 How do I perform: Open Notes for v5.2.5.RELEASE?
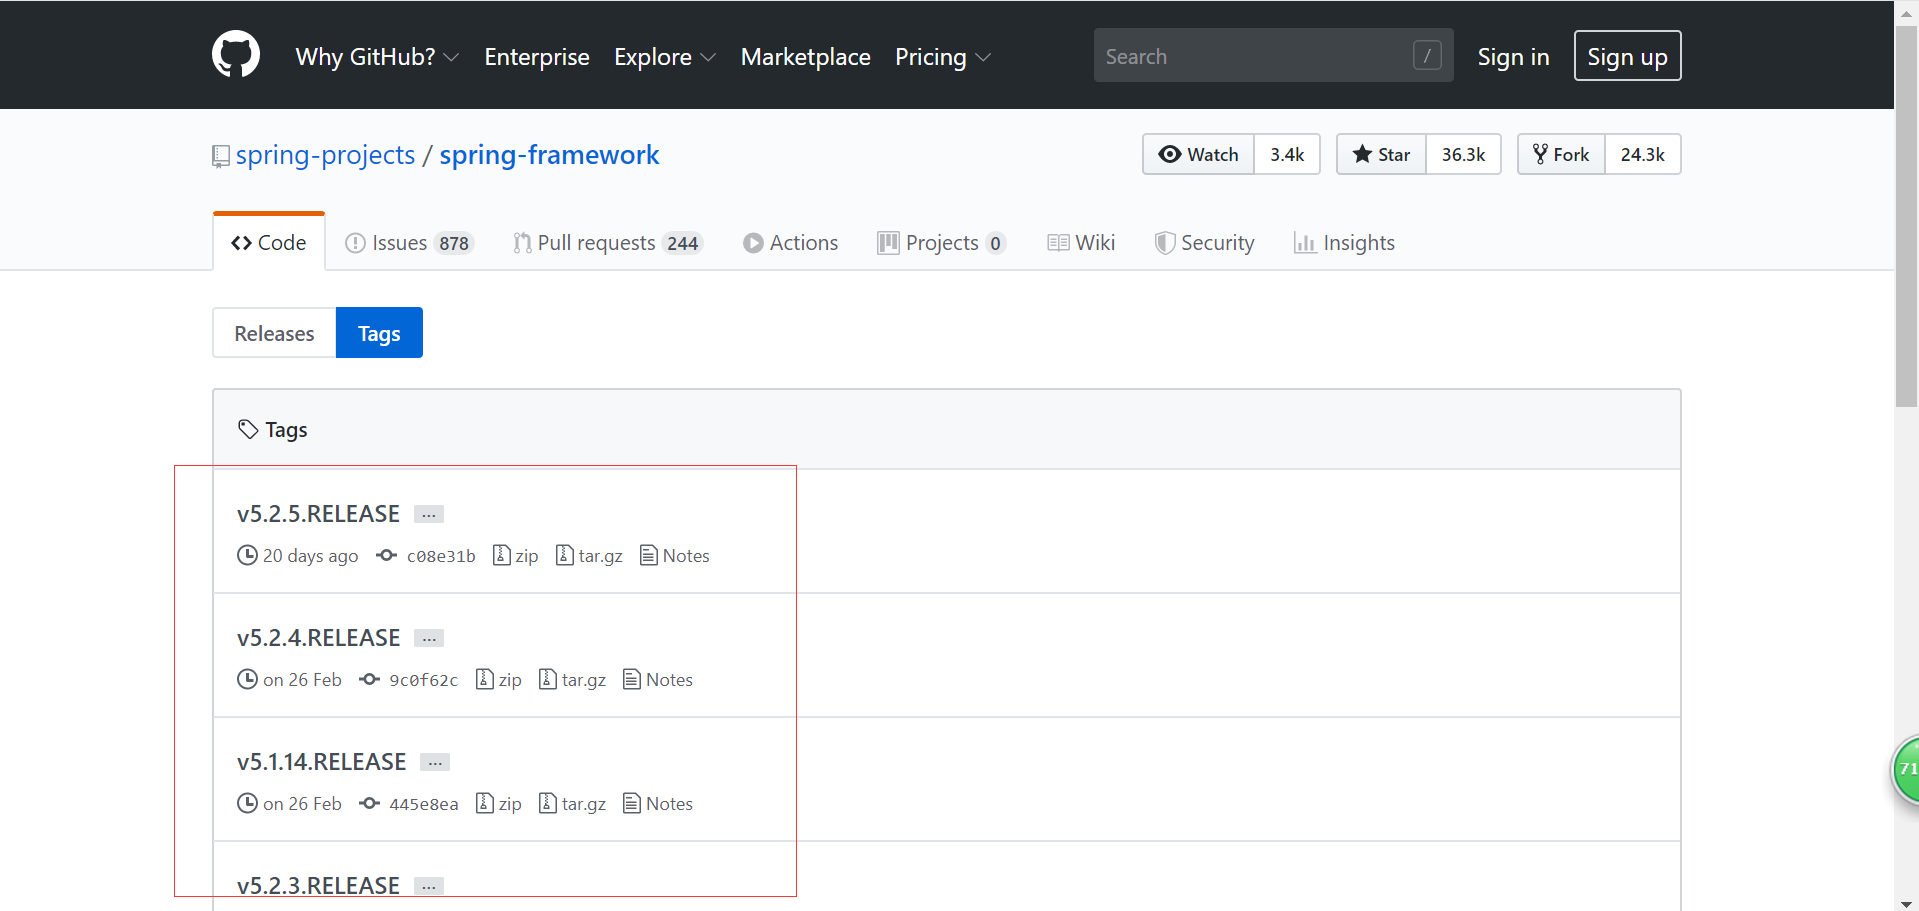(x=675, y=555)
